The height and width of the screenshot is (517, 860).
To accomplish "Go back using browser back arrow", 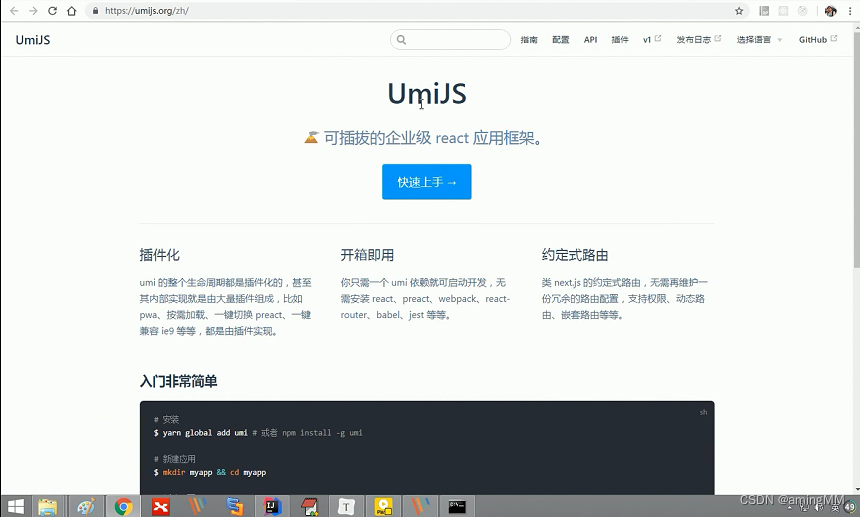I will pos(14,11).
